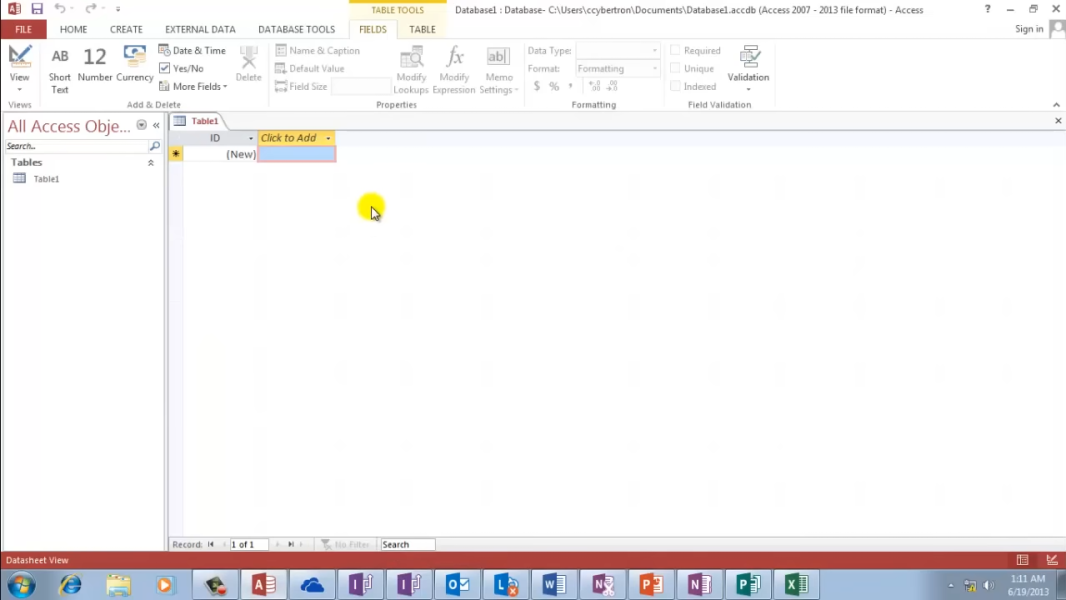The image size is (1066, 600).
Task: Collapse the ribbon with the caret
Action: click(x=1056, y=105)
